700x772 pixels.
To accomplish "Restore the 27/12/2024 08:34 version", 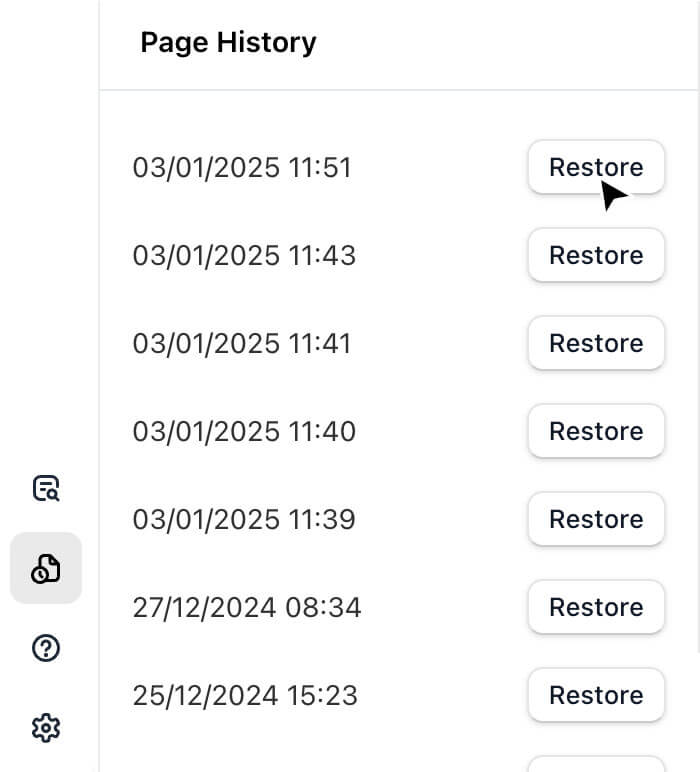I will point(596,607).
